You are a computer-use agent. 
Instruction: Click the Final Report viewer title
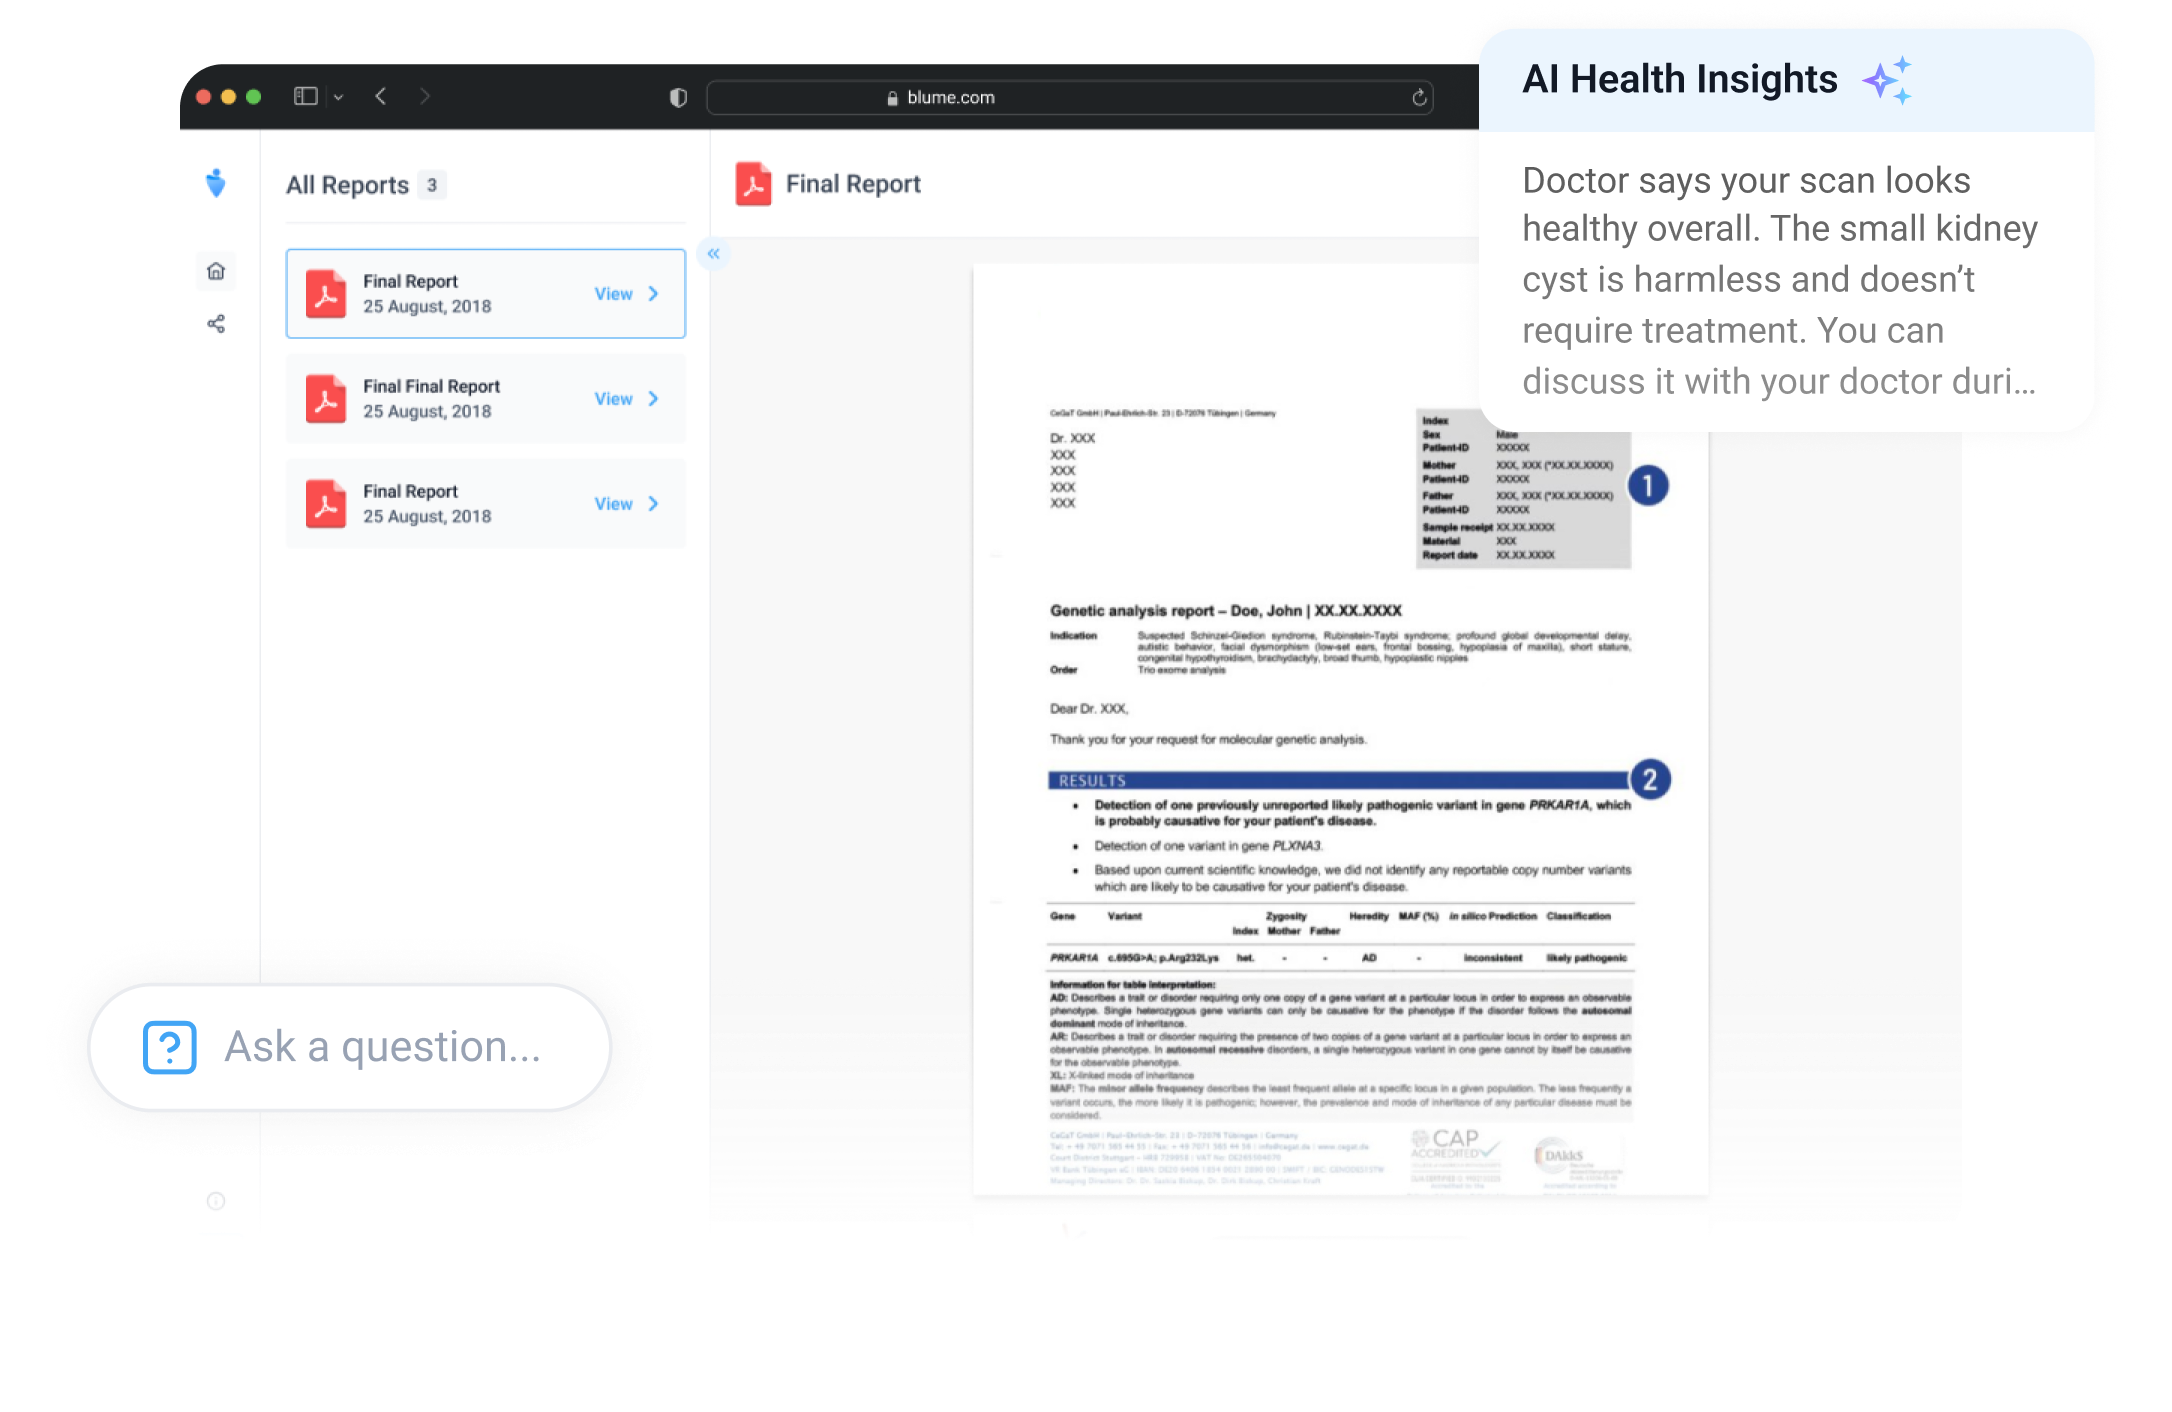853,184
